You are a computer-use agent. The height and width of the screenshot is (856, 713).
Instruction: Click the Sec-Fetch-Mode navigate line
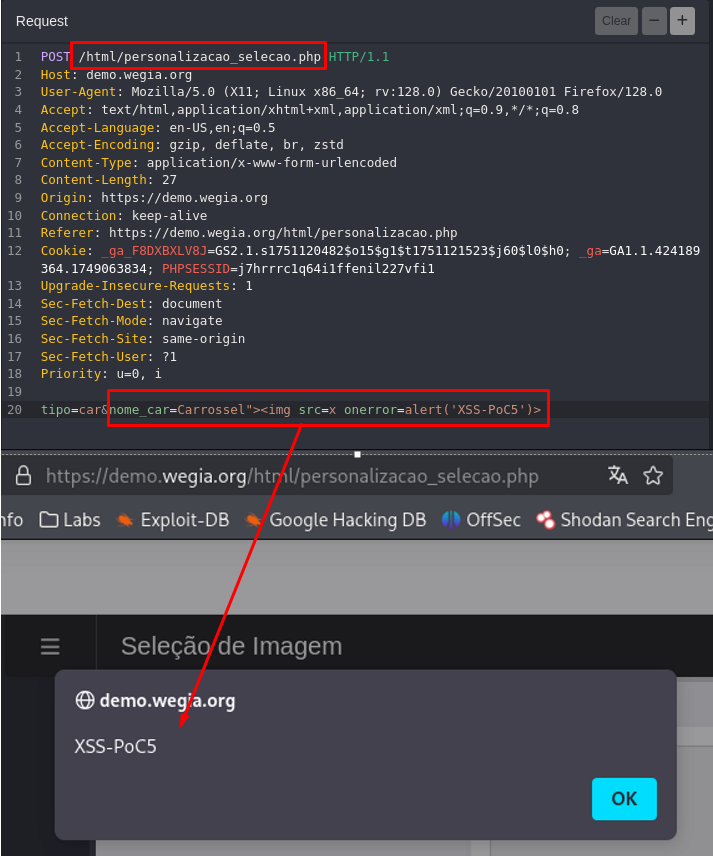pos(131,321)
